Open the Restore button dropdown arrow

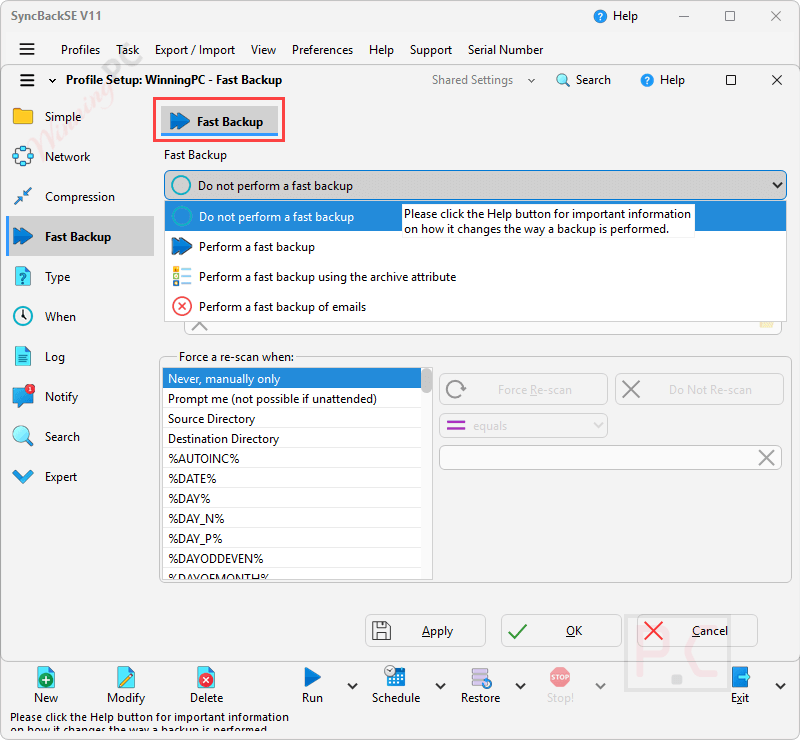[x=520, y=686]
